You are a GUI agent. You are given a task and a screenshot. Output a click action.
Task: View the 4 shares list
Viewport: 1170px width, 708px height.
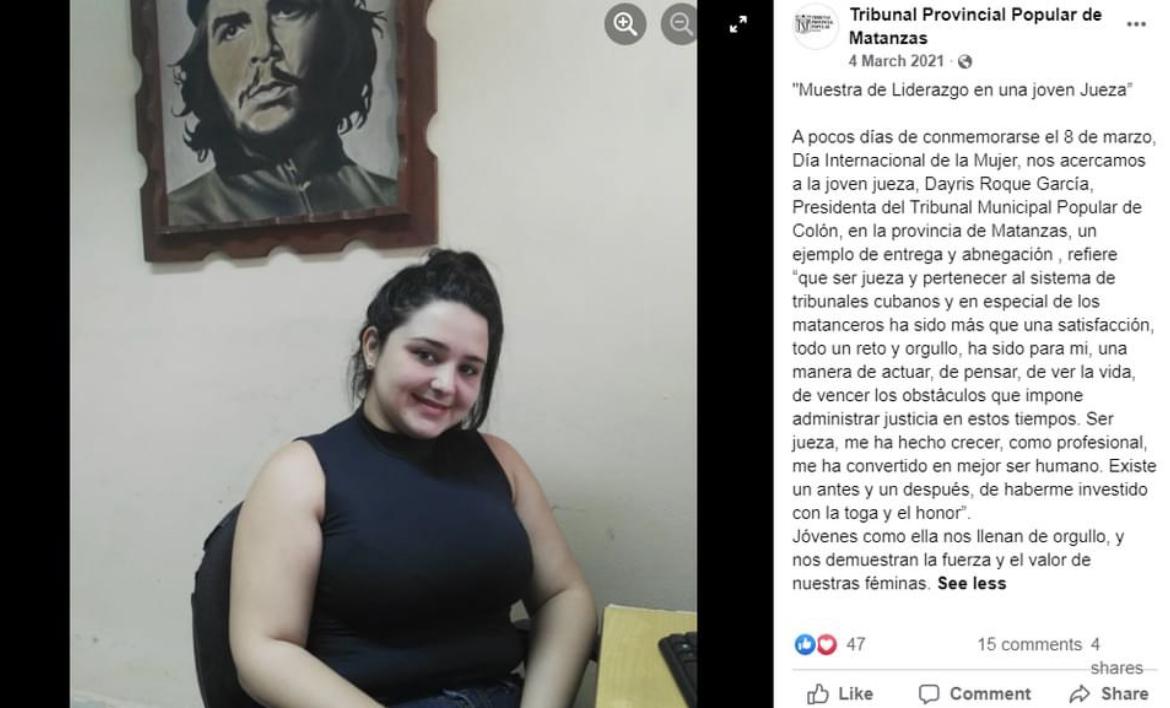[1116, 656]
